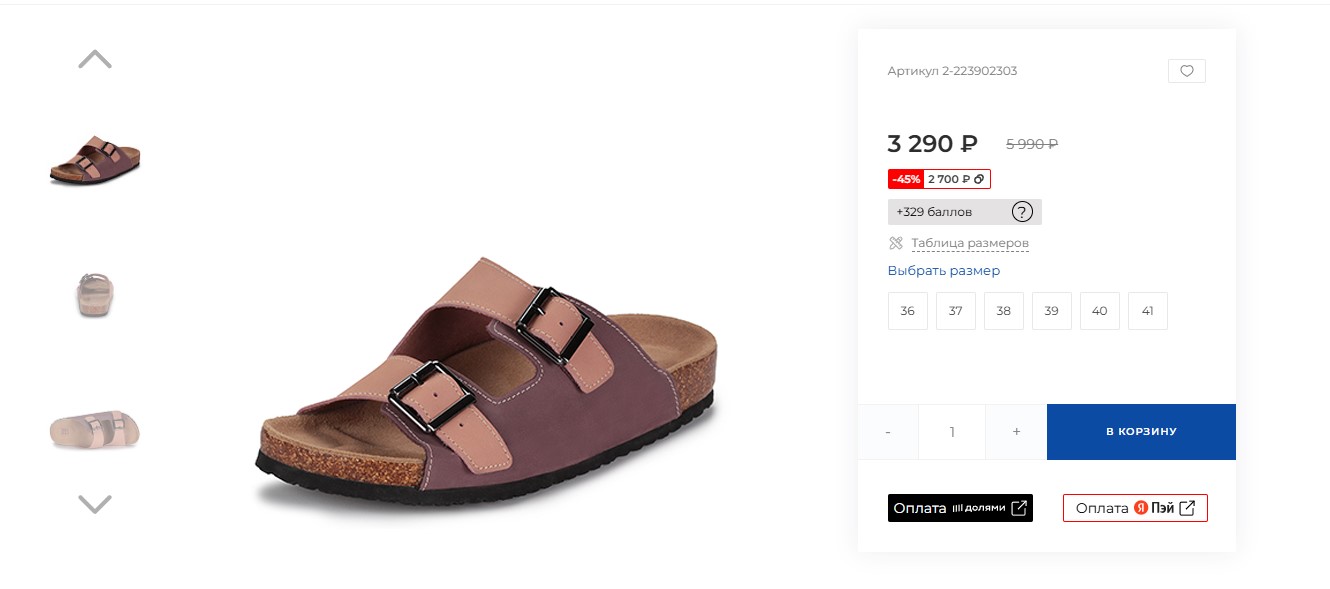Click the question mark next to bonus points
The width and height of the screenshot is (1330, 589).
coord(1021,212)
